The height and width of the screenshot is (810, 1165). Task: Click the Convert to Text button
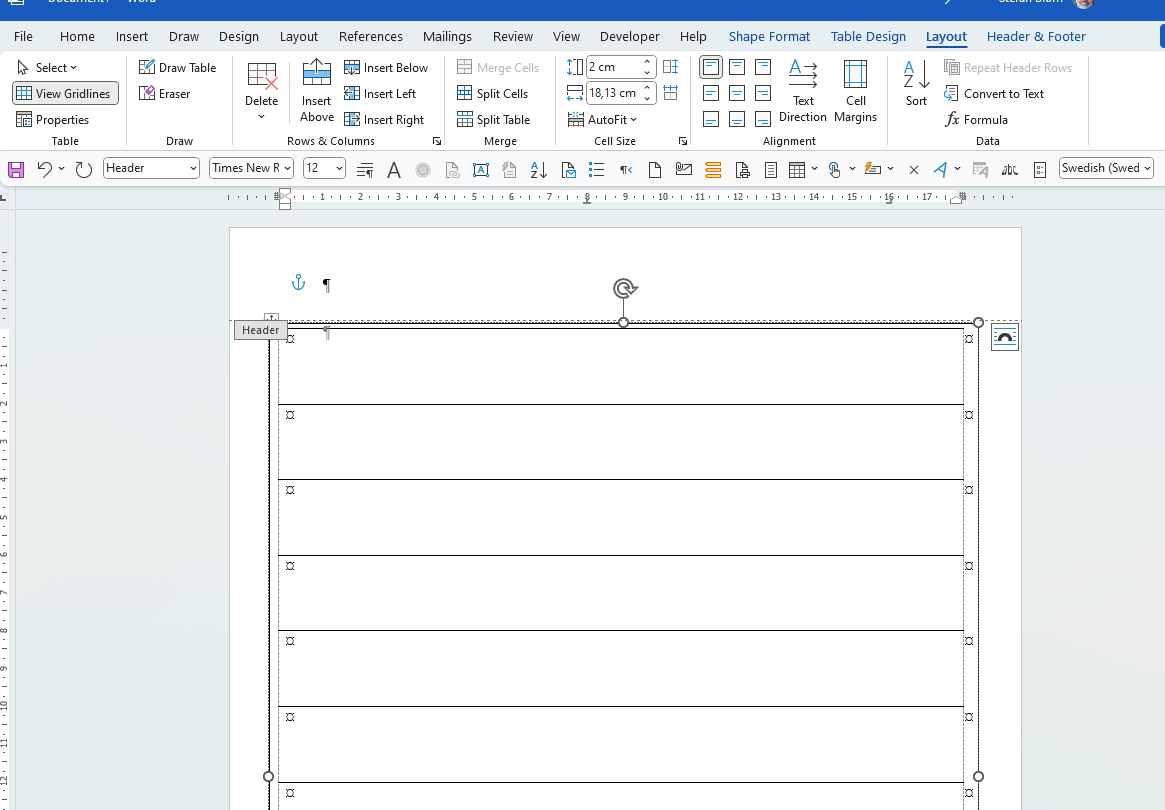click(x=994, y=94)
